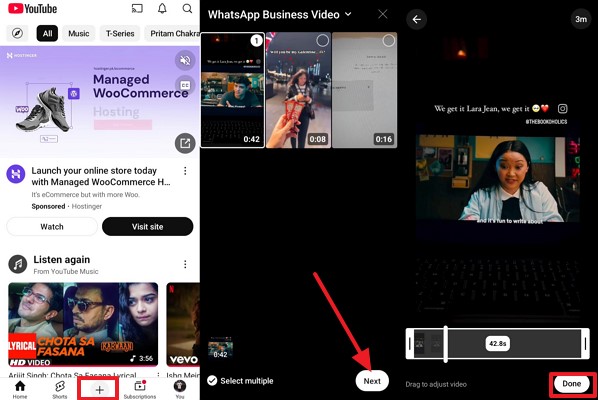Tap the selected 0:42 clip preview
598x400 pixels.
coord(220,347)
